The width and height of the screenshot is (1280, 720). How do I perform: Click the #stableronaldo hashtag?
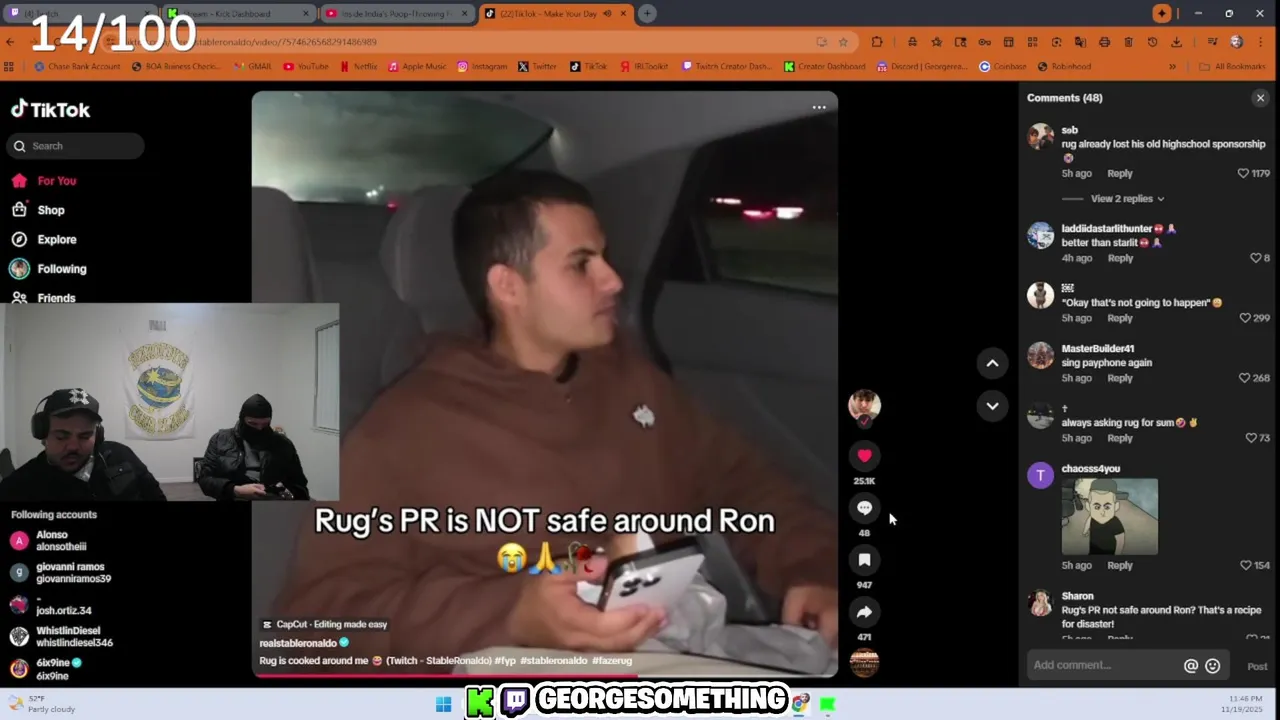click(x=554, y=661)
